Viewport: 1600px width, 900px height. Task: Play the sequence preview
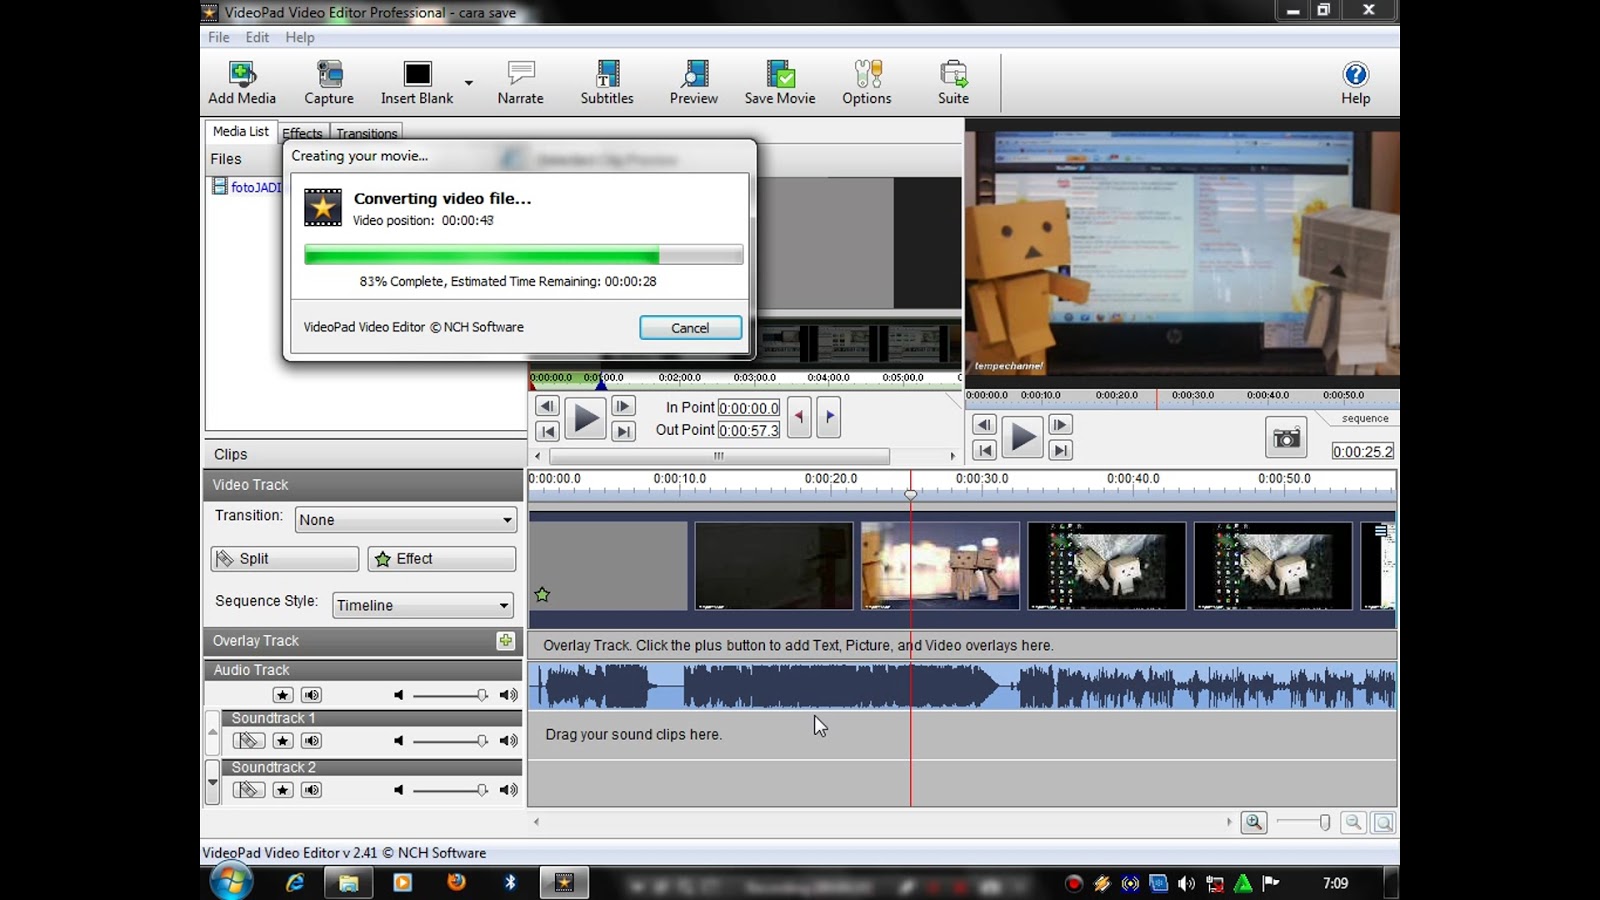pos(1022,437)
